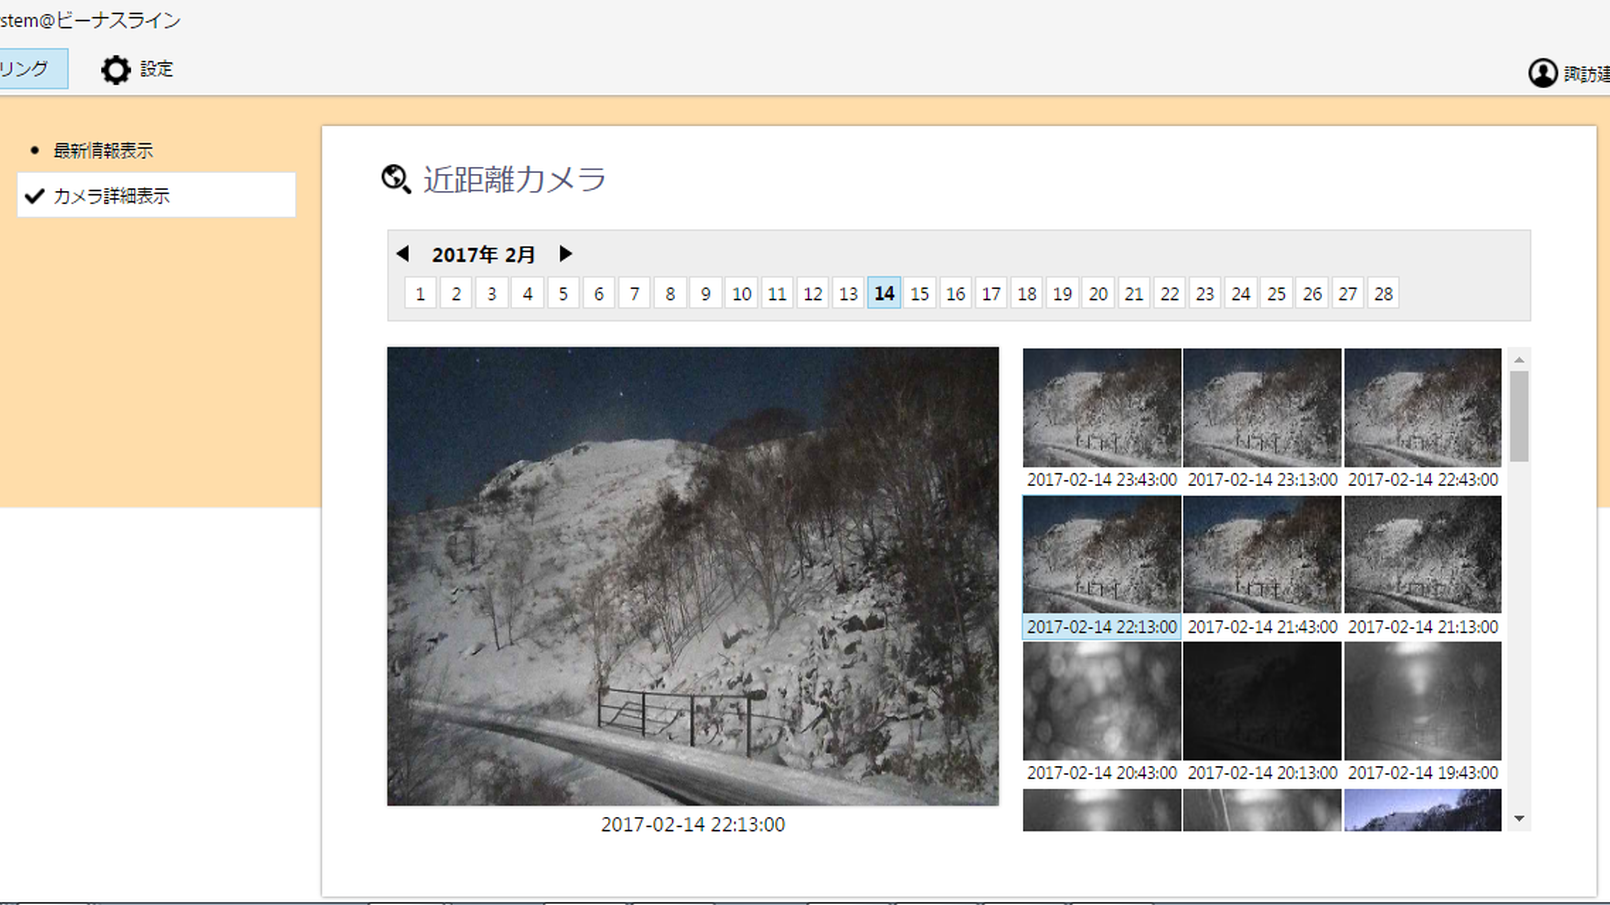
Task: Click the magnifier icon beside 近距離カメラ
Action: 396,179
